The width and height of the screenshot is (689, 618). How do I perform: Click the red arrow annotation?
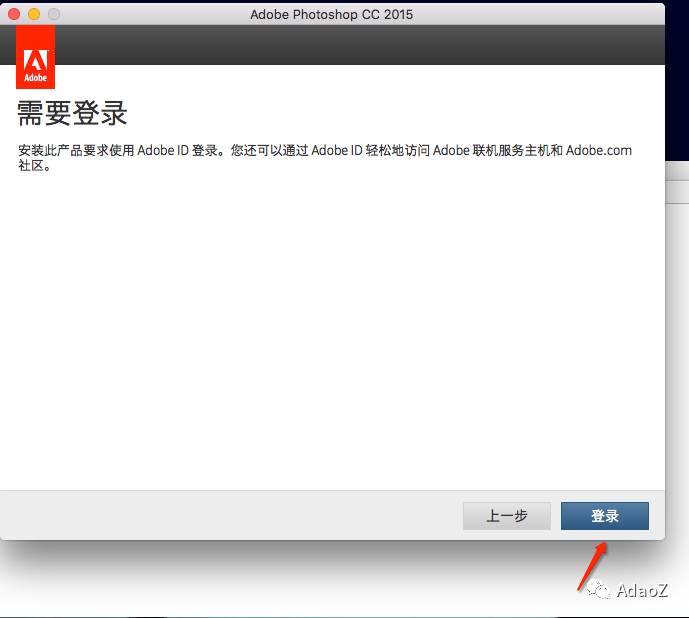pyautogui.click(x=589, y=567)
